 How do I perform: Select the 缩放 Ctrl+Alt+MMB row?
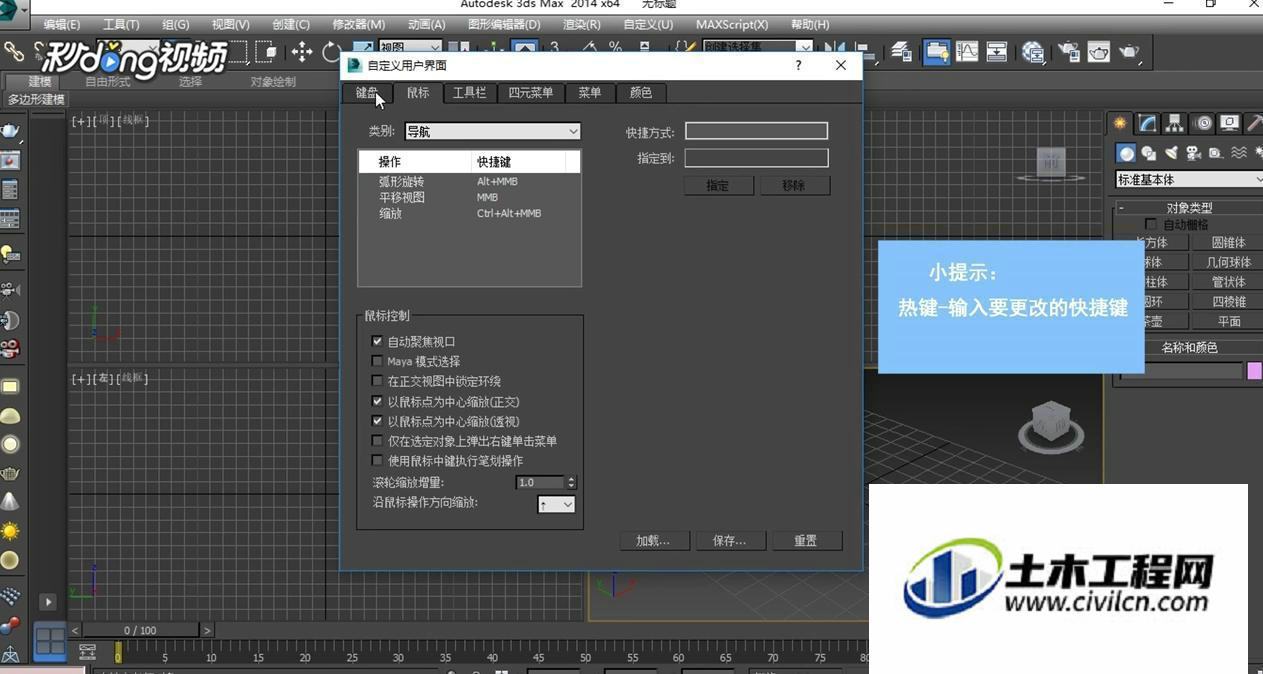[x=469, y=213]
